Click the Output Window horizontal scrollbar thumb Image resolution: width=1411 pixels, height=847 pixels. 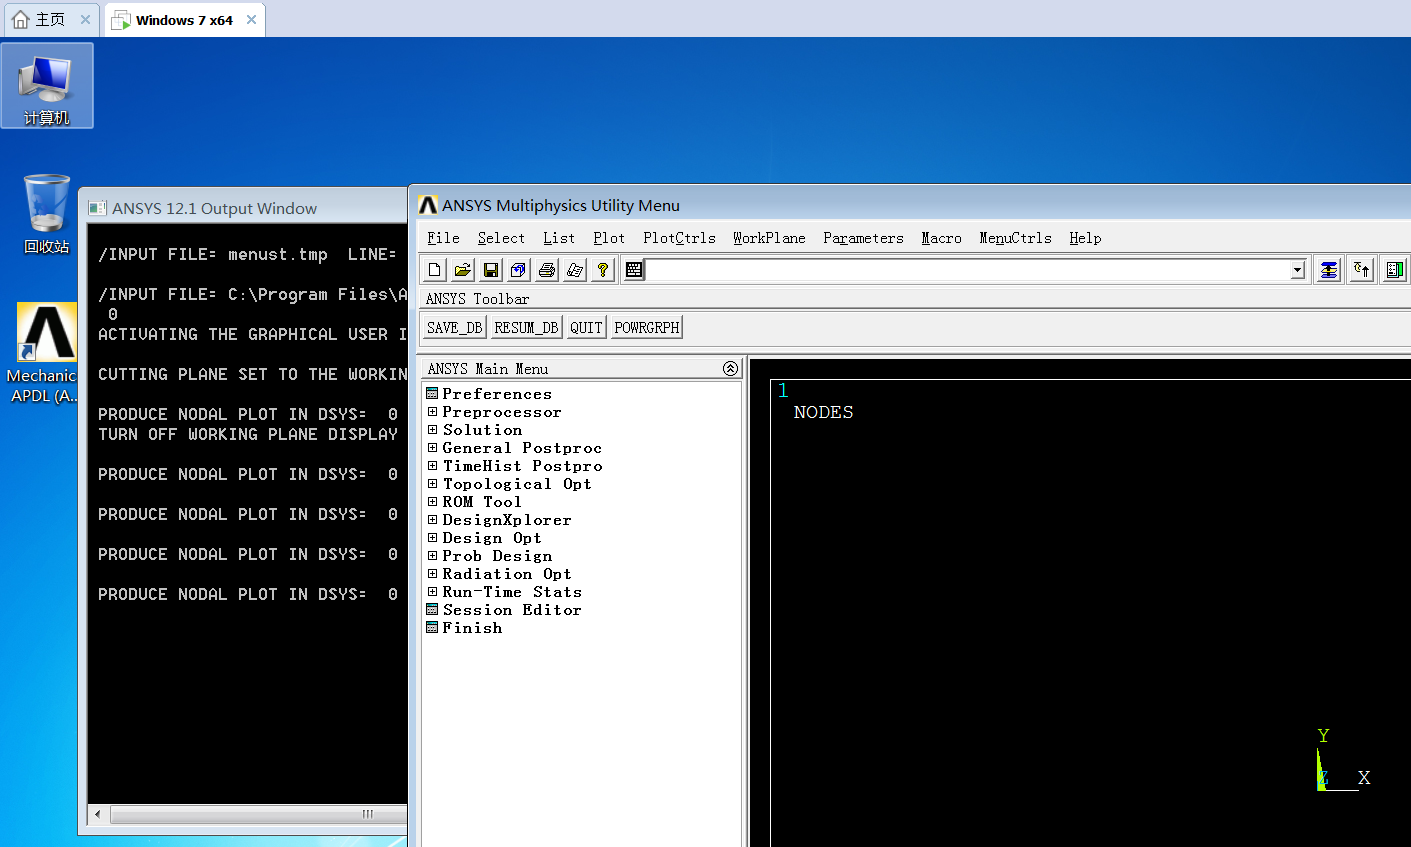tap(258, 814)
